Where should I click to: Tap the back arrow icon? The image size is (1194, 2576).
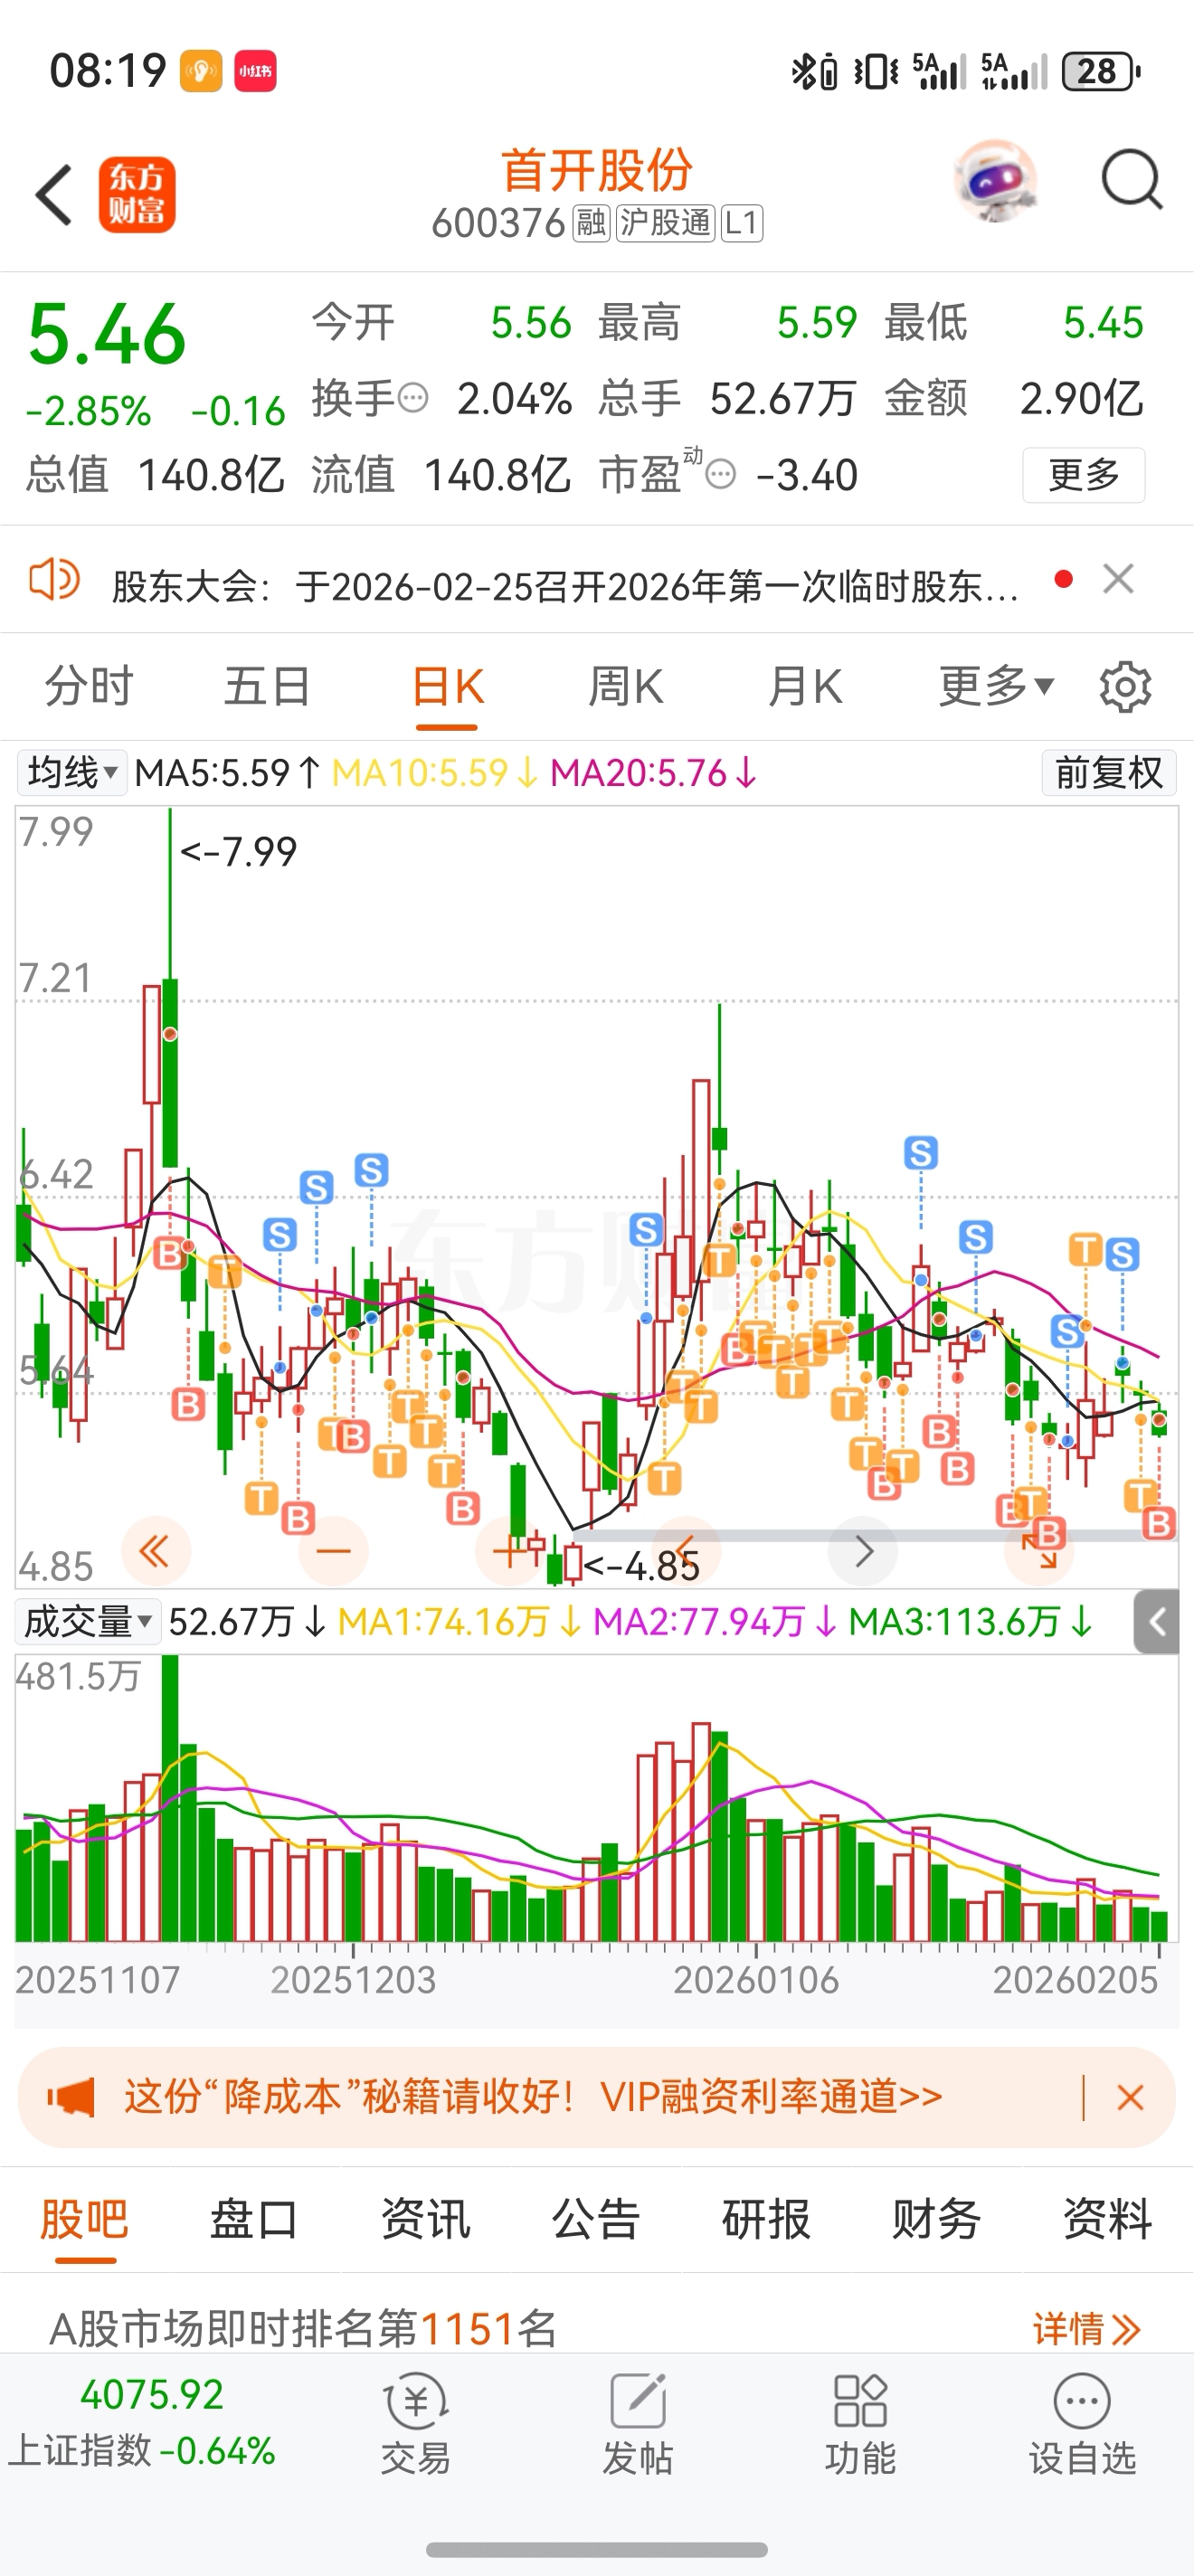point(54,194)
